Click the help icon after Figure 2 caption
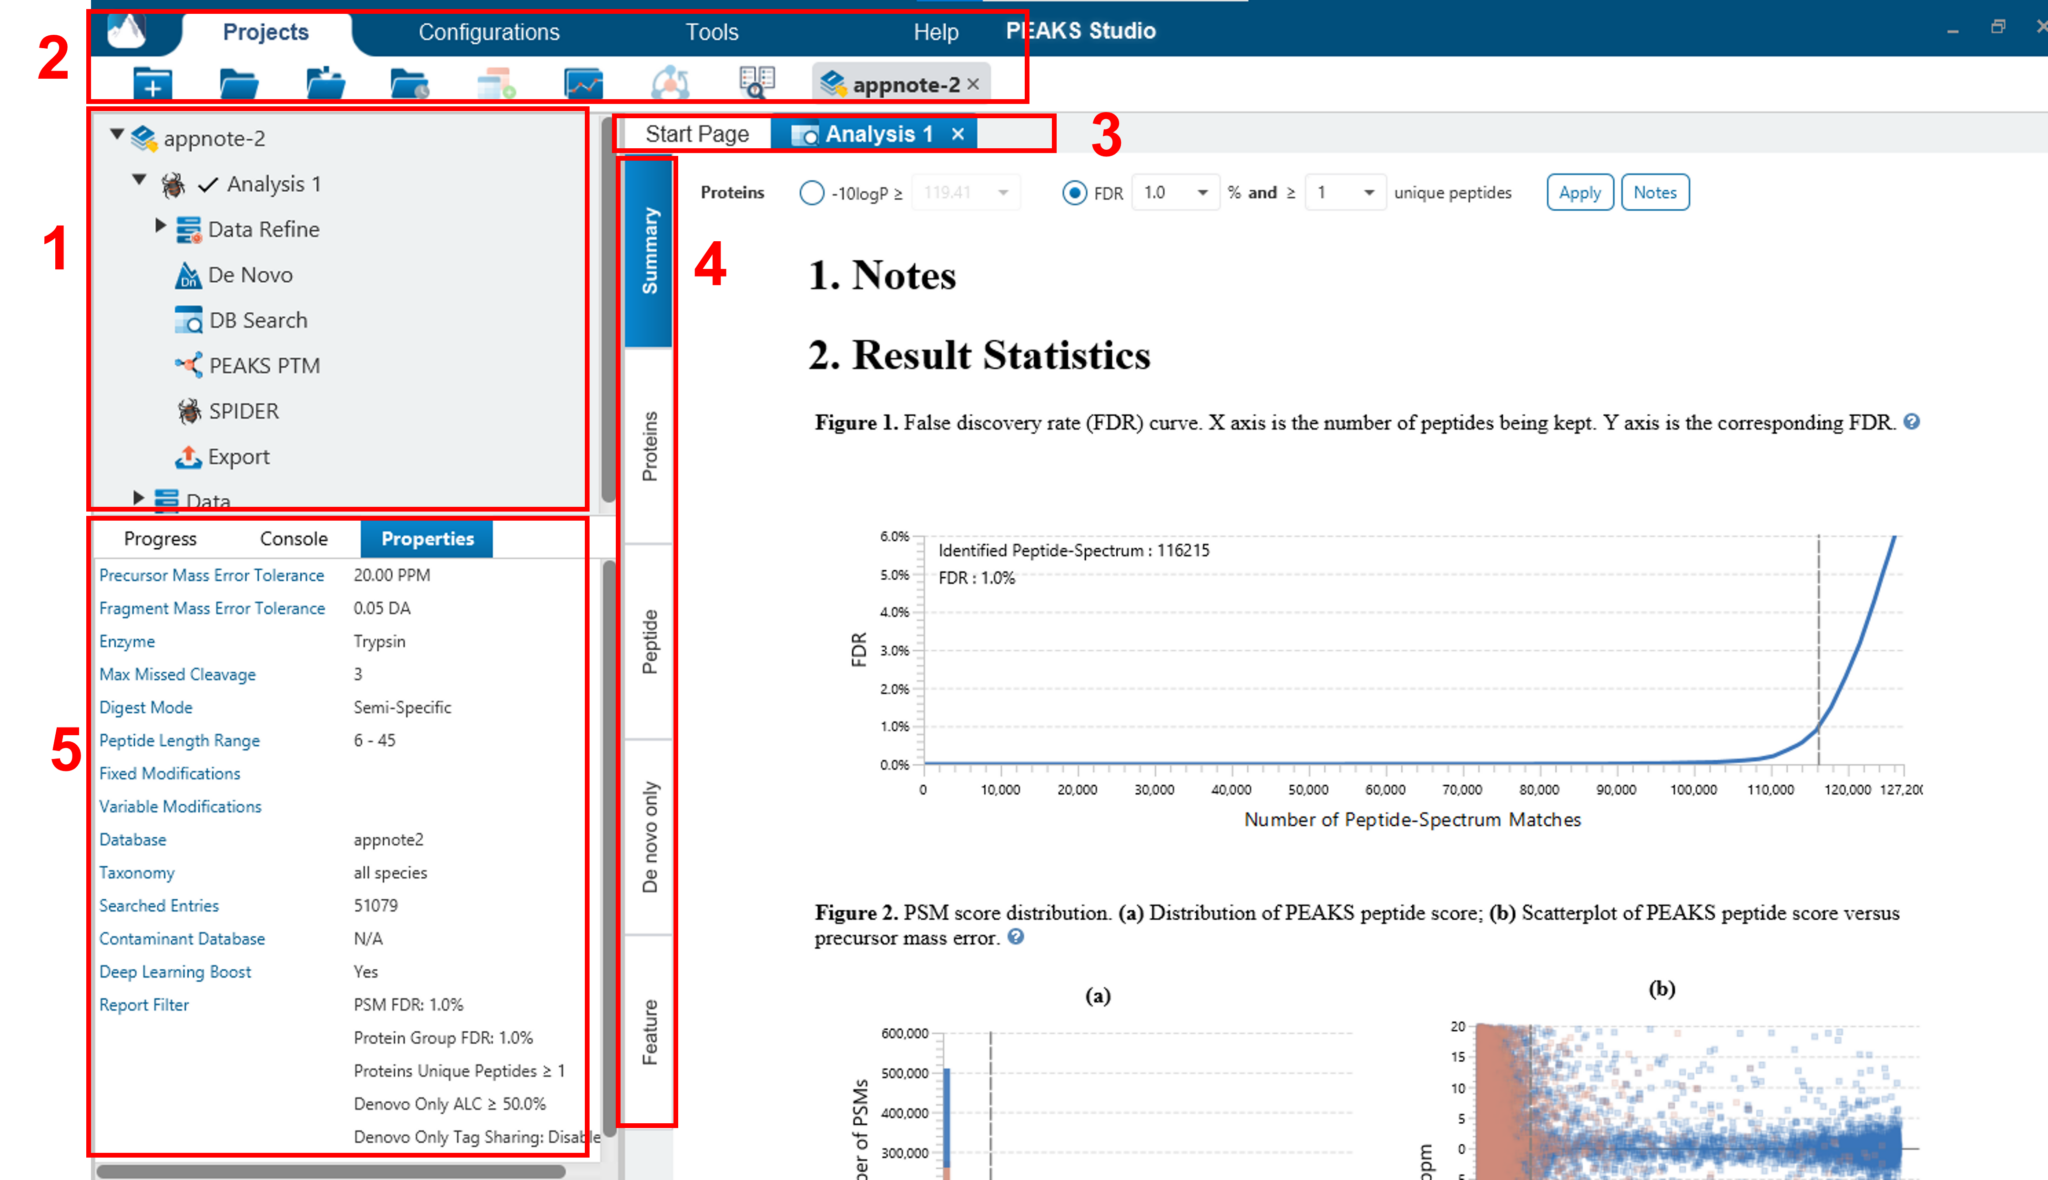Image resolution: width=2048 pixels, height=1180 pixels. coord(1015,937)
